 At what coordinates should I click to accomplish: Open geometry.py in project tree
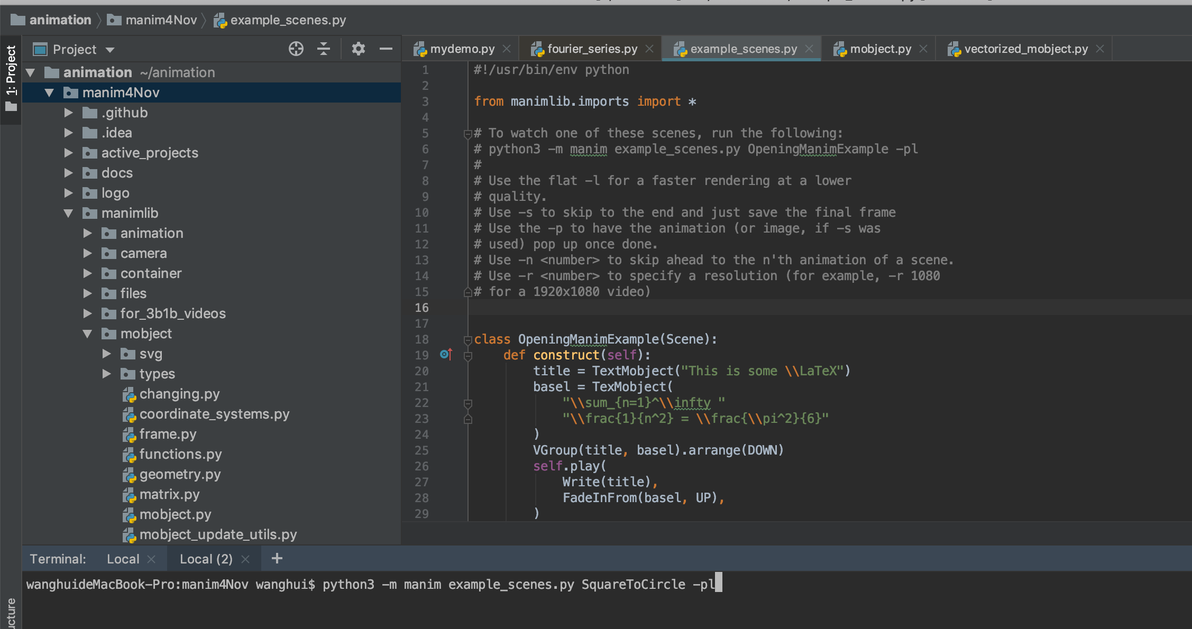point(179,474)
